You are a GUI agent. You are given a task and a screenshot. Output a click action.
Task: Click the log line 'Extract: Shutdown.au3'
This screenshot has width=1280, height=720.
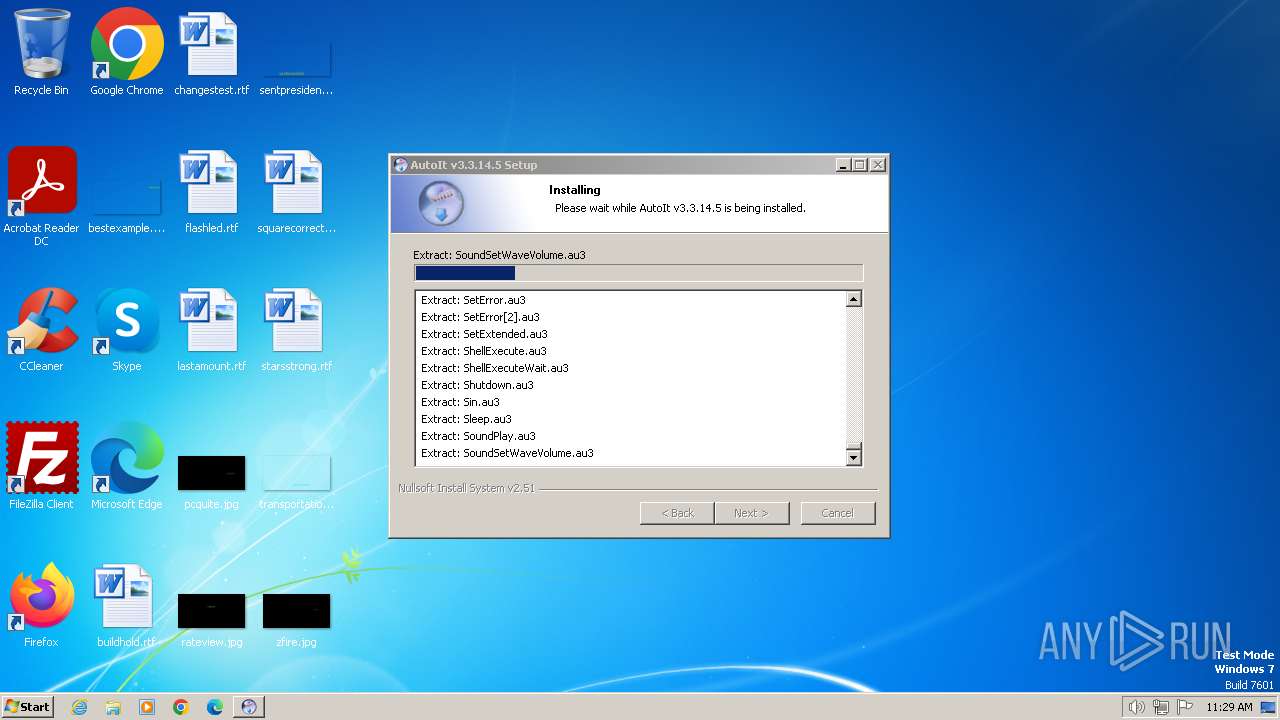pos(477,385)
